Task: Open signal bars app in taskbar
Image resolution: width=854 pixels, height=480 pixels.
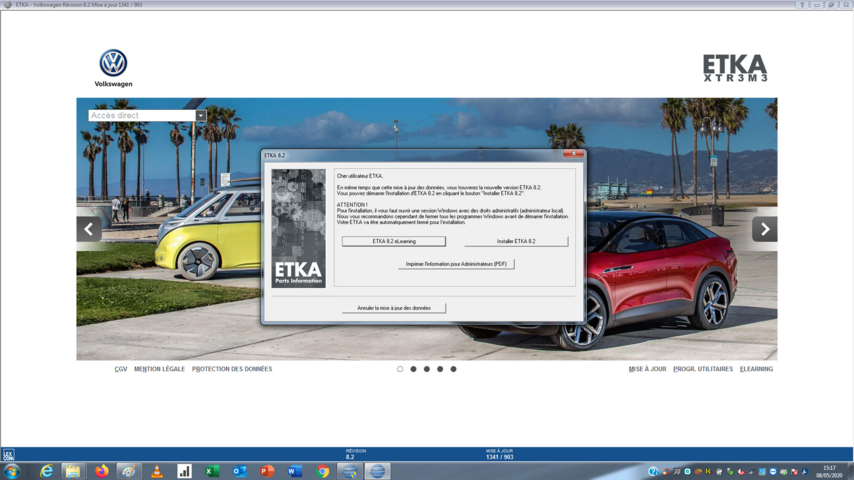Action: coord(184,471)
